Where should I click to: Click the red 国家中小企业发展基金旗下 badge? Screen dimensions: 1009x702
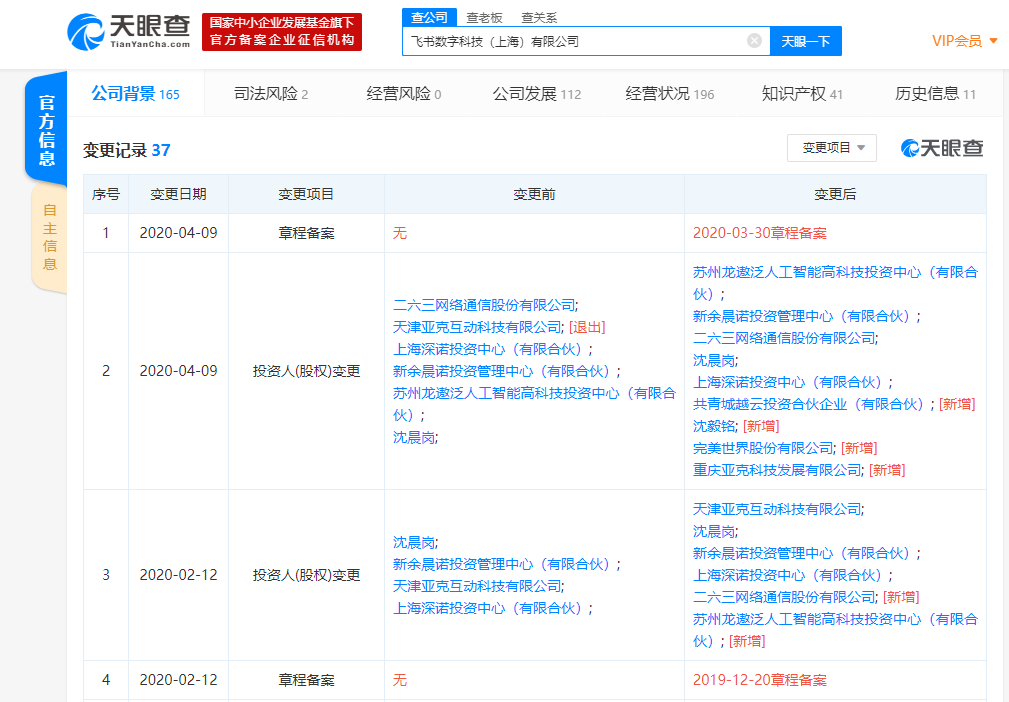click(281, 31)
